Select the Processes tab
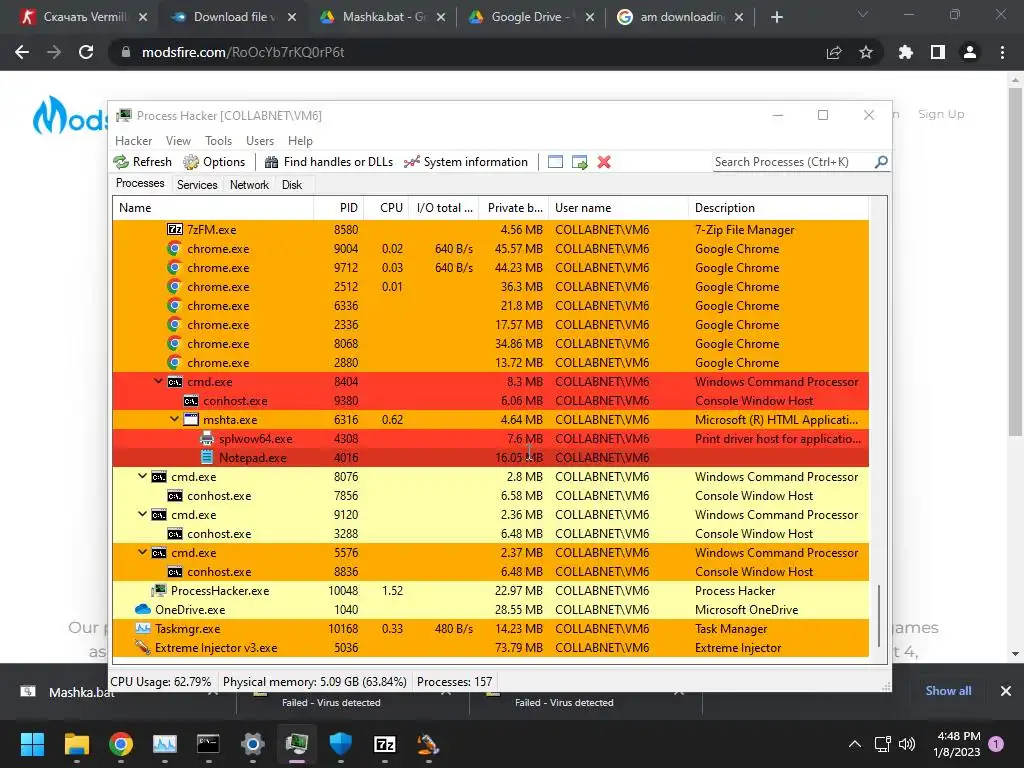The image size is (1024, 768). point(140,184)
